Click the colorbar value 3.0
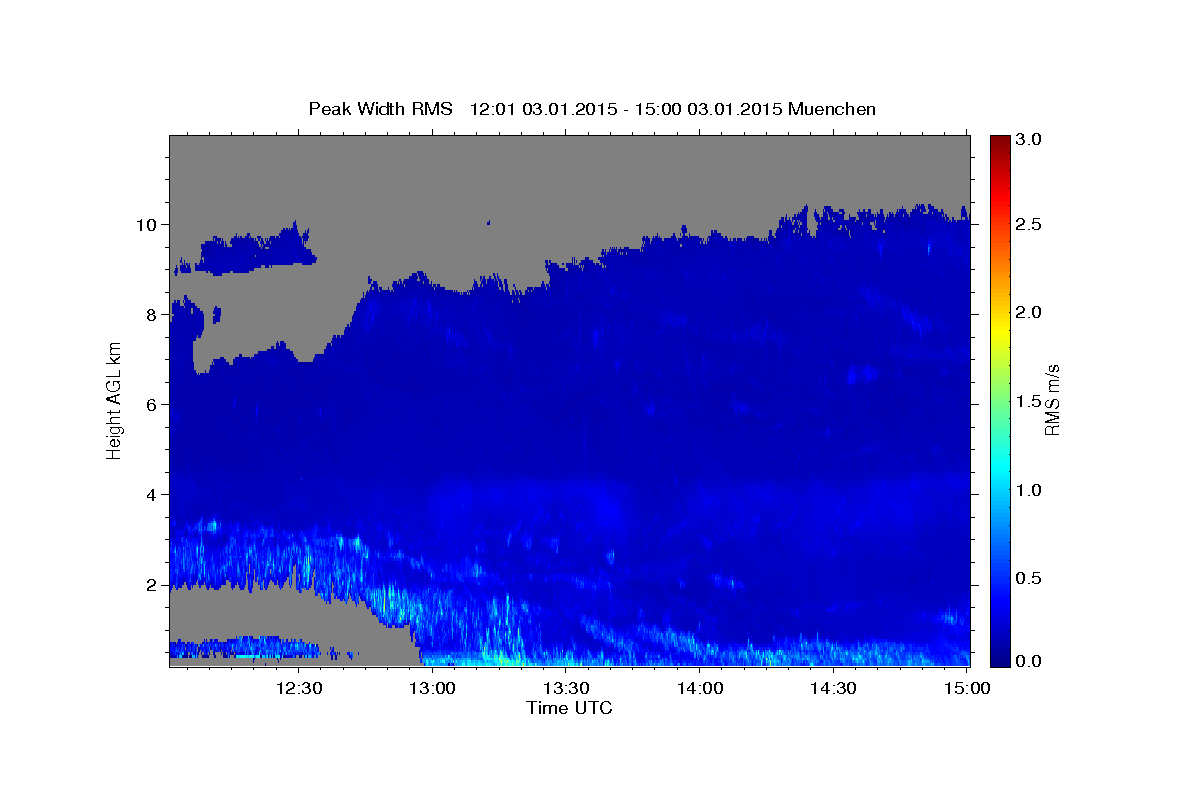 point(1030,140)
